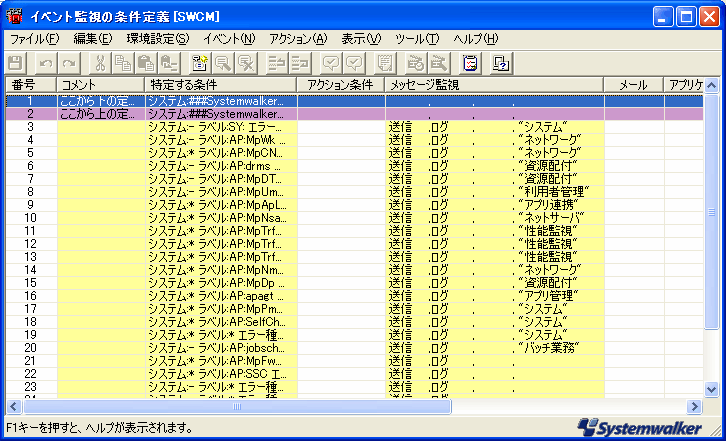Open the ファイル(F) menu
The height and width of the screenshot is (441, 726).
coord(35,39)
